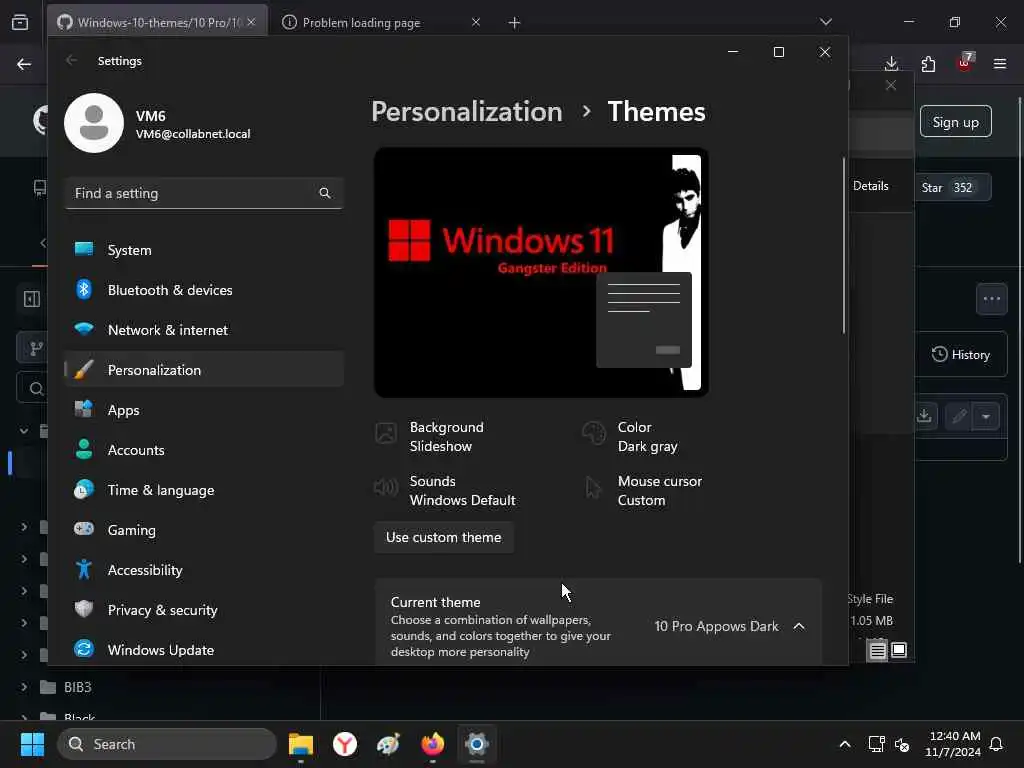Open Yandex browser from taskbar
Screen dimensions: 1024x768
pos(345,744)
